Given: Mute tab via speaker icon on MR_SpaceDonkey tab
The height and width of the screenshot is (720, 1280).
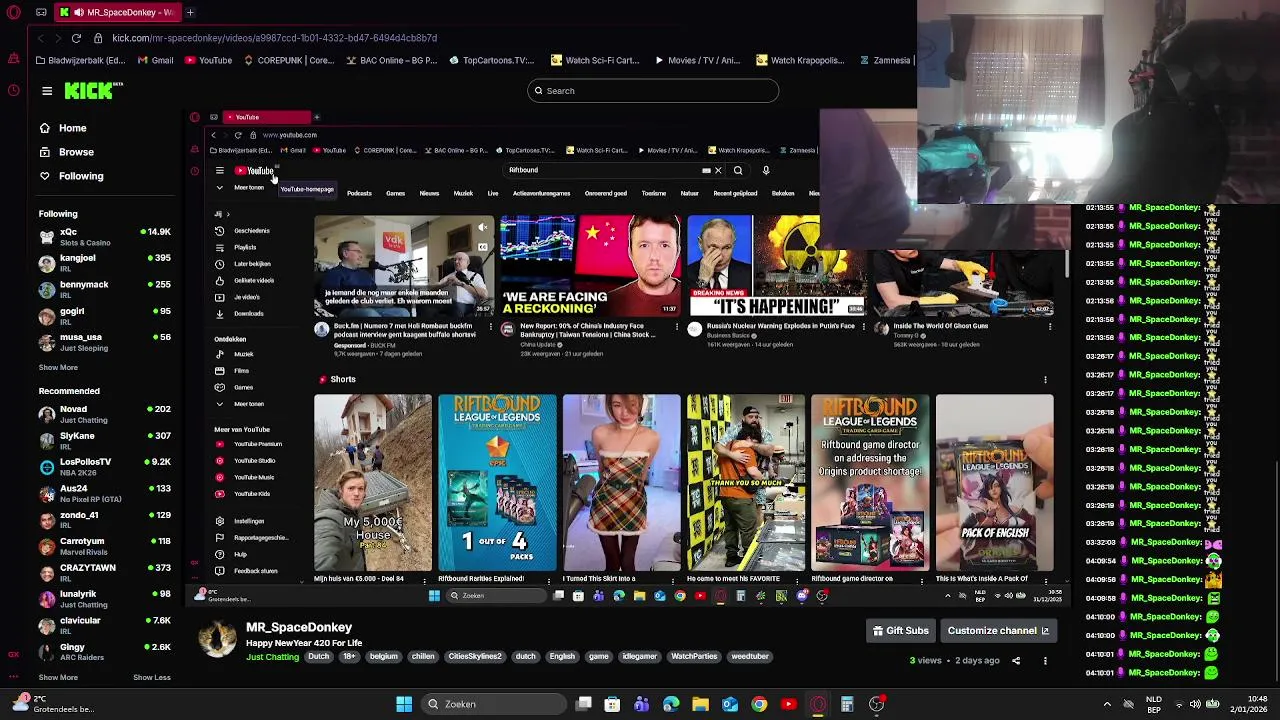Looking at the screenshot, I should [80, 12].
